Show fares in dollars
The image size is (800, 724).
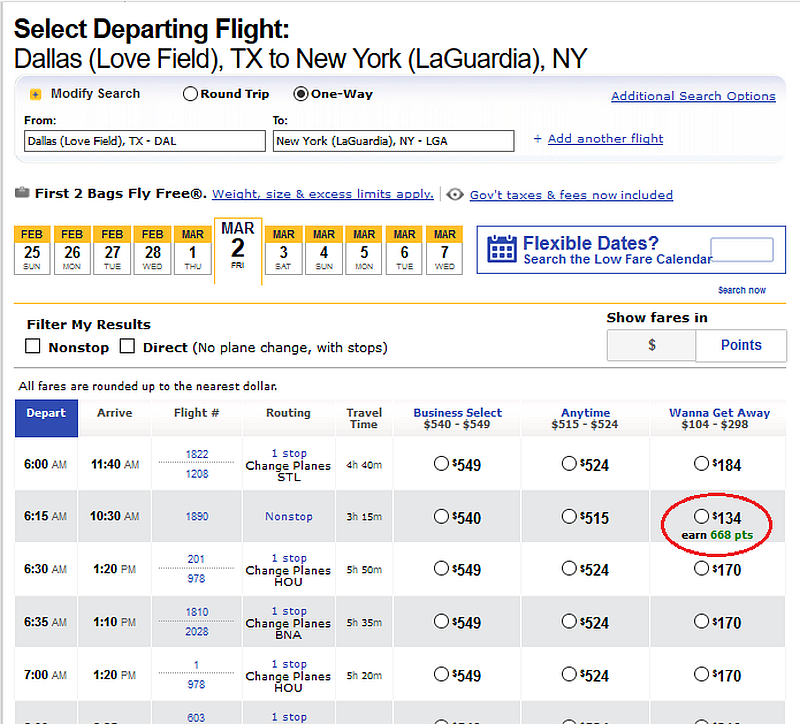coord(652,345)
